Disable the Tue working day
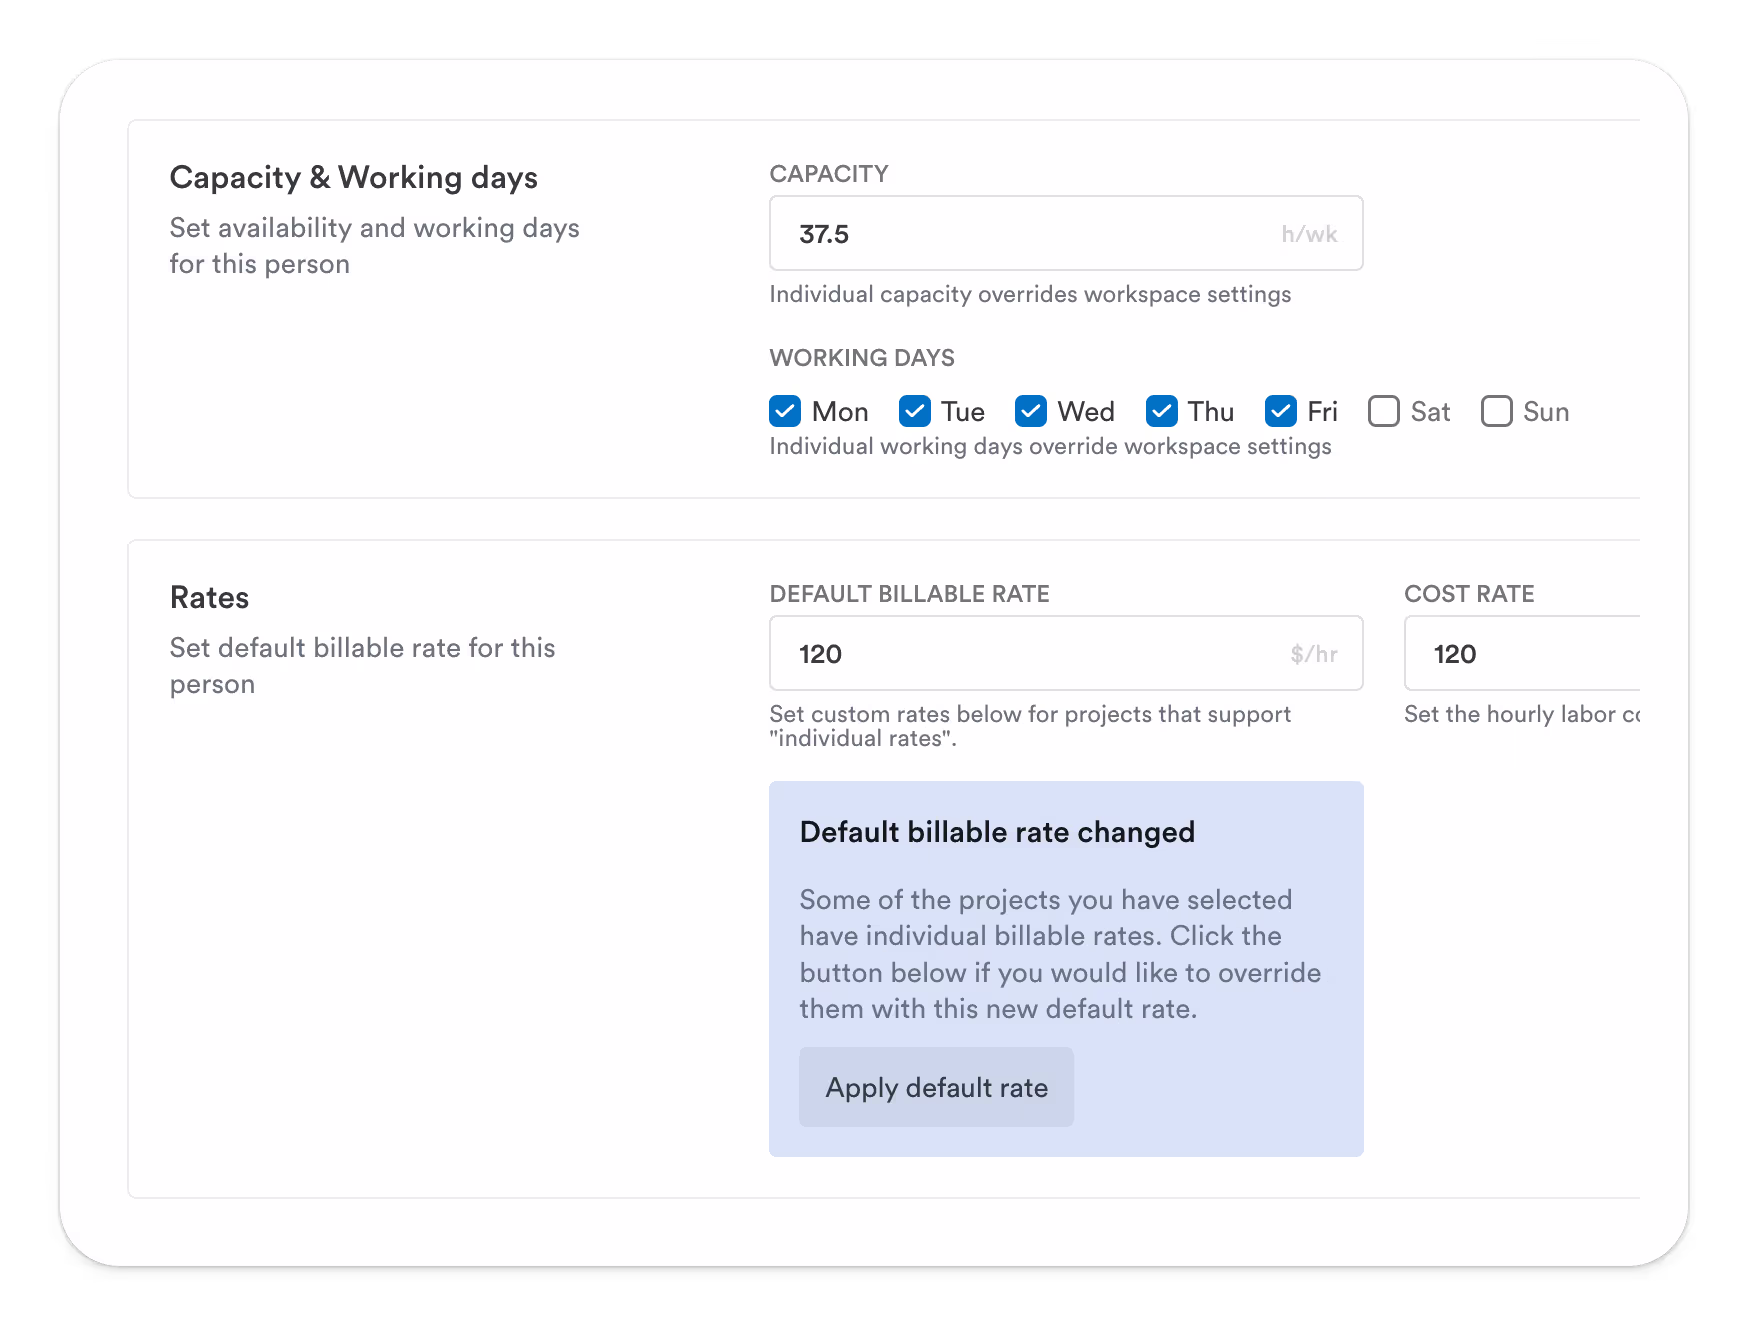 coord(913,411)
